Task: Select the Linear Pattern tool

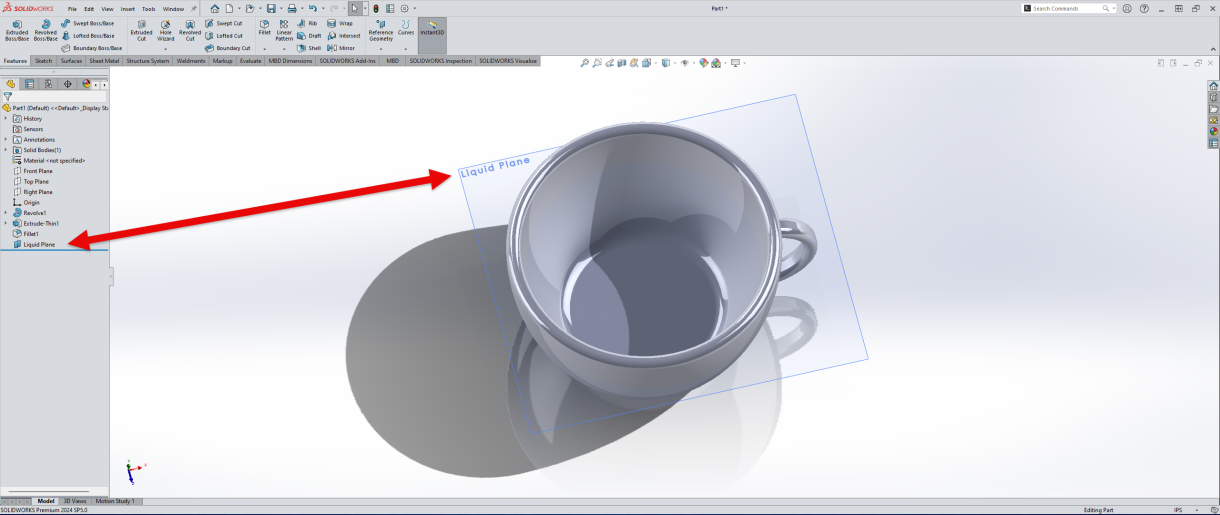Action: (x=284, y=30)
